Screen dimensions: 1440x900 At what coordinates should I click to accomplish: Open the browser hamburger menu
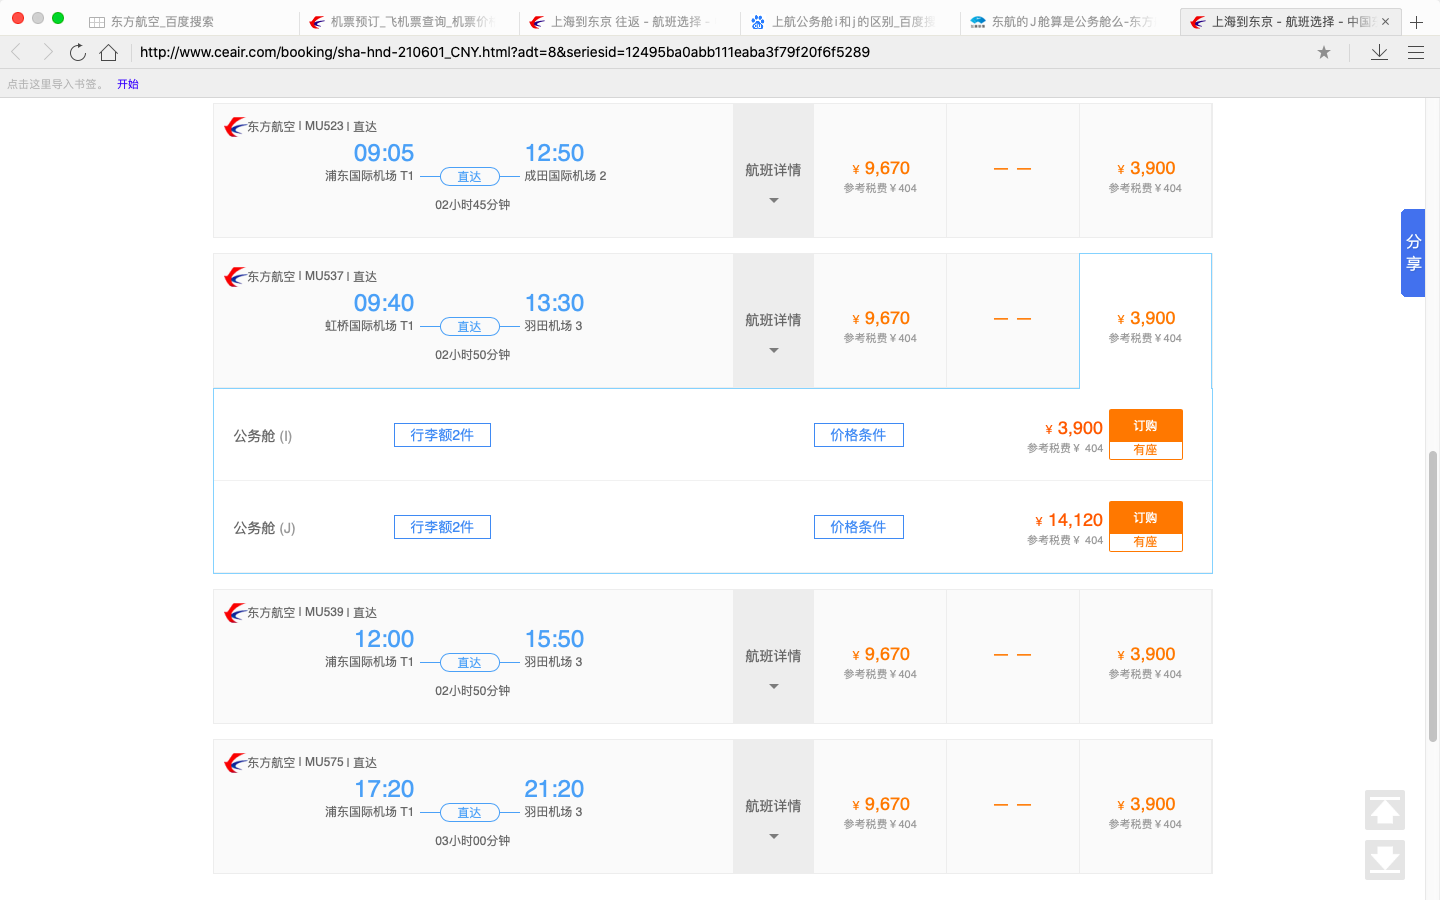[1416, 52]
